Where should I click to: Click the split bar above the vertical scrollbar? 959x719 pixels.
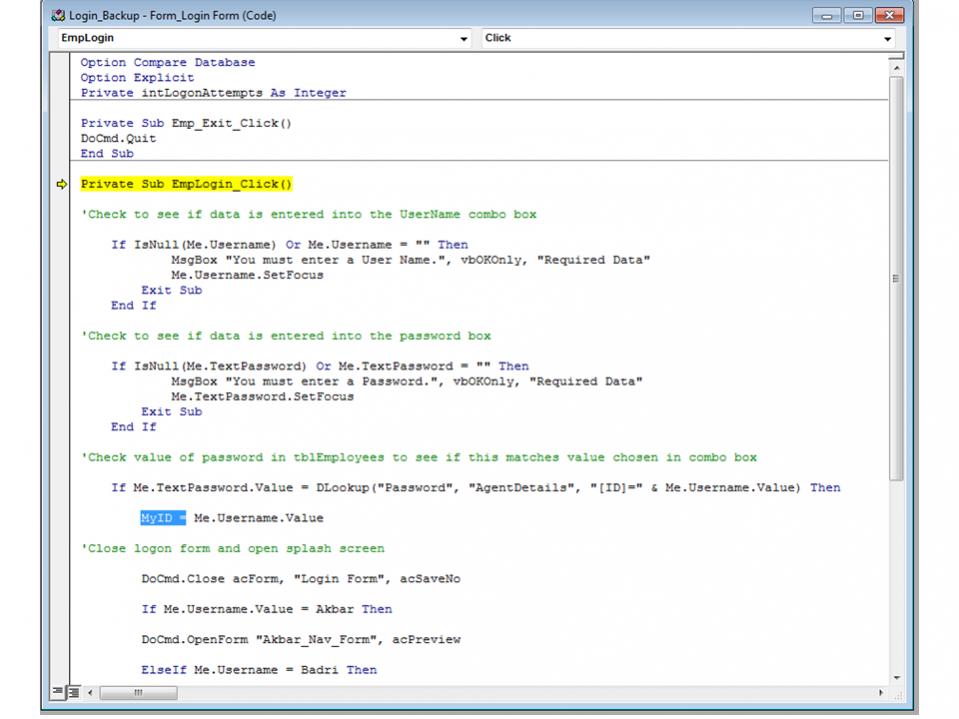pyautogui.click(x=897, y=56)
